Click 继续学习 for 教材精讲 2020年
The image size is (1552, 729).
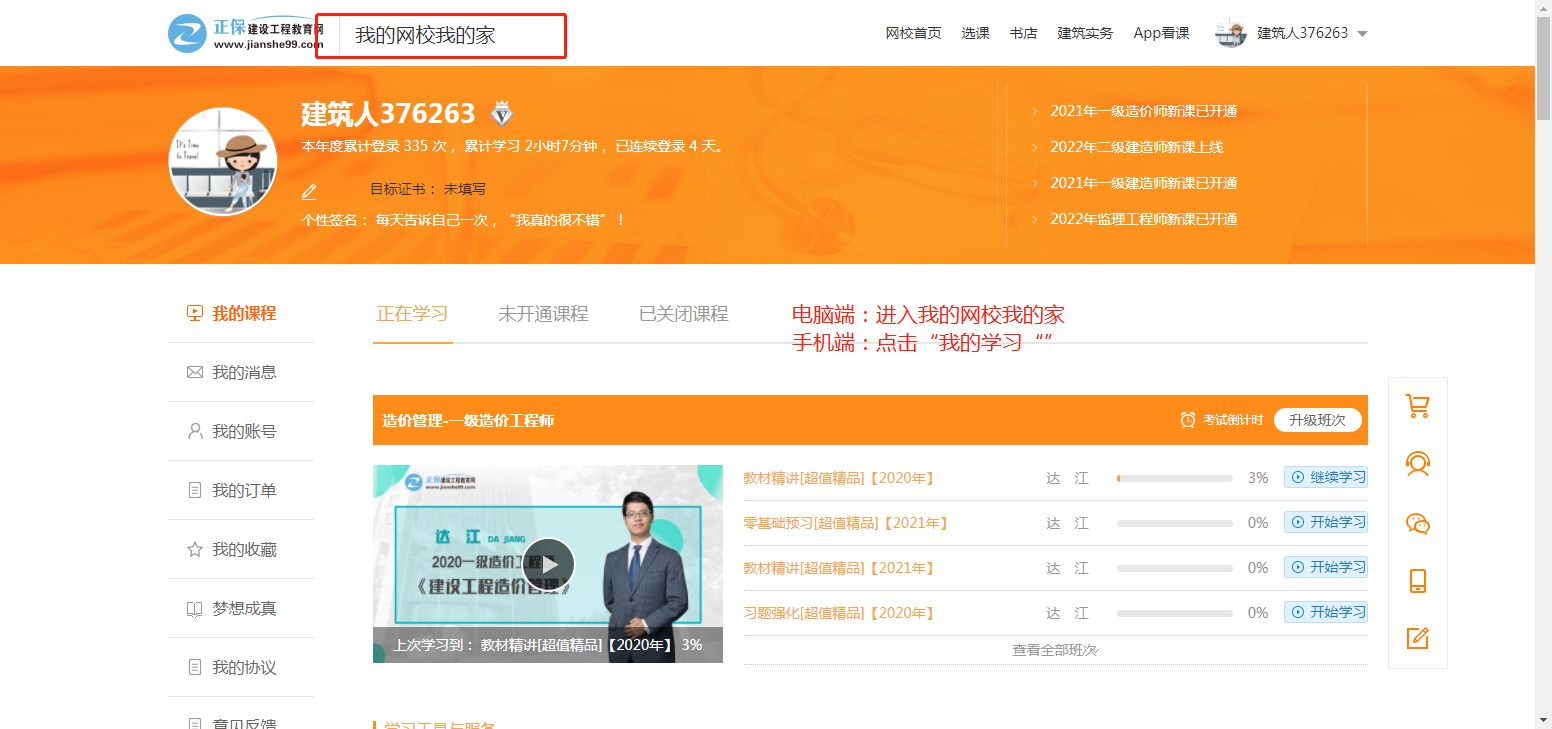point(1326,478)
